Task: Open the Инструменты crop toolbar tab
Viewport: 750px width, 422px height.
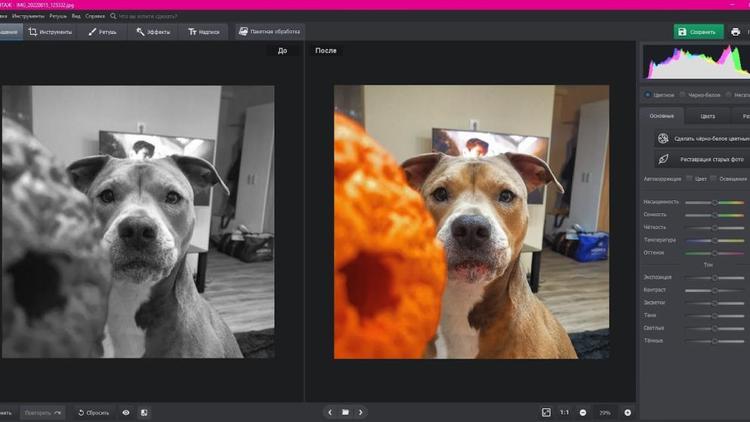Action: tap(50, 32)
